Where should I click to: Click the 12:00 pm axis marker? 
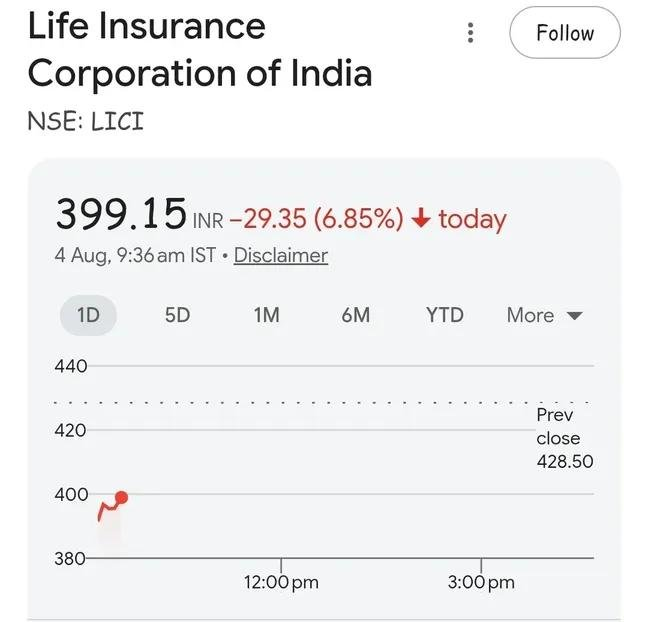pyautogui.click(x=281, y=582)
